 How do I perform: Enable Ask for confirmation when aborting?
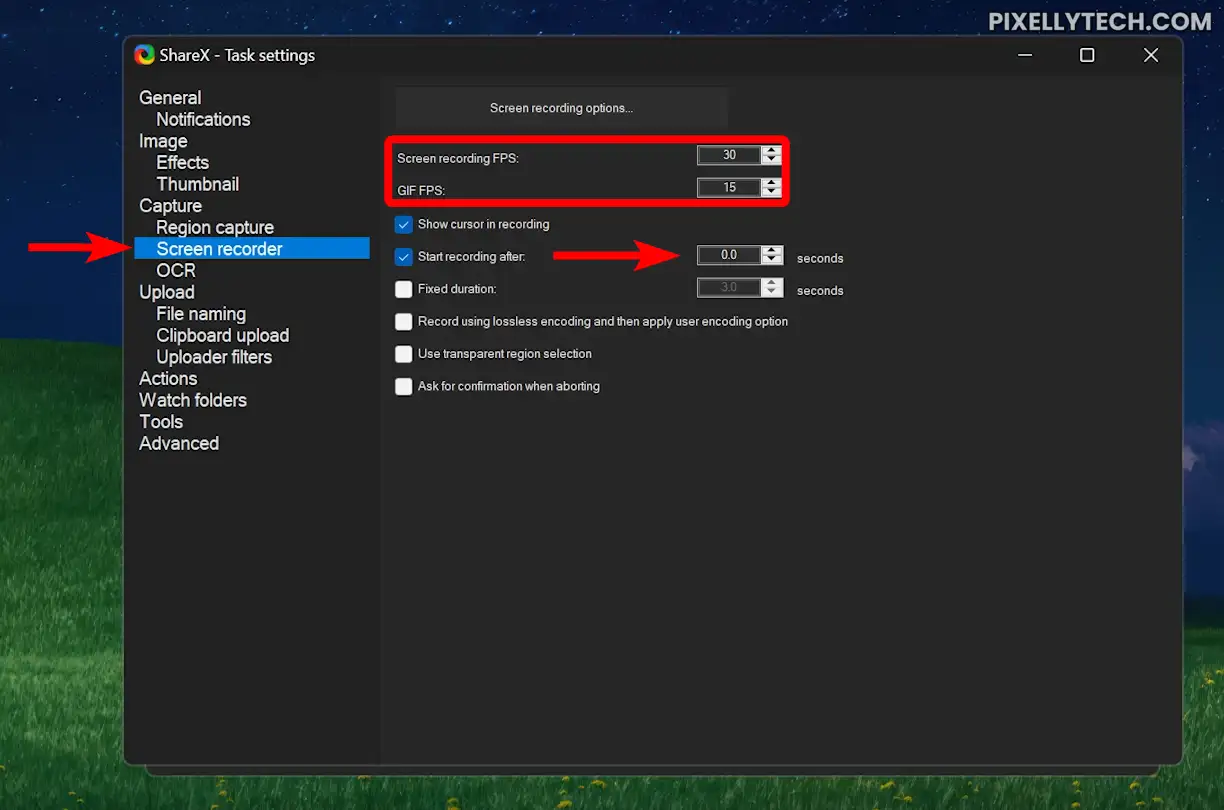point(404,386)
